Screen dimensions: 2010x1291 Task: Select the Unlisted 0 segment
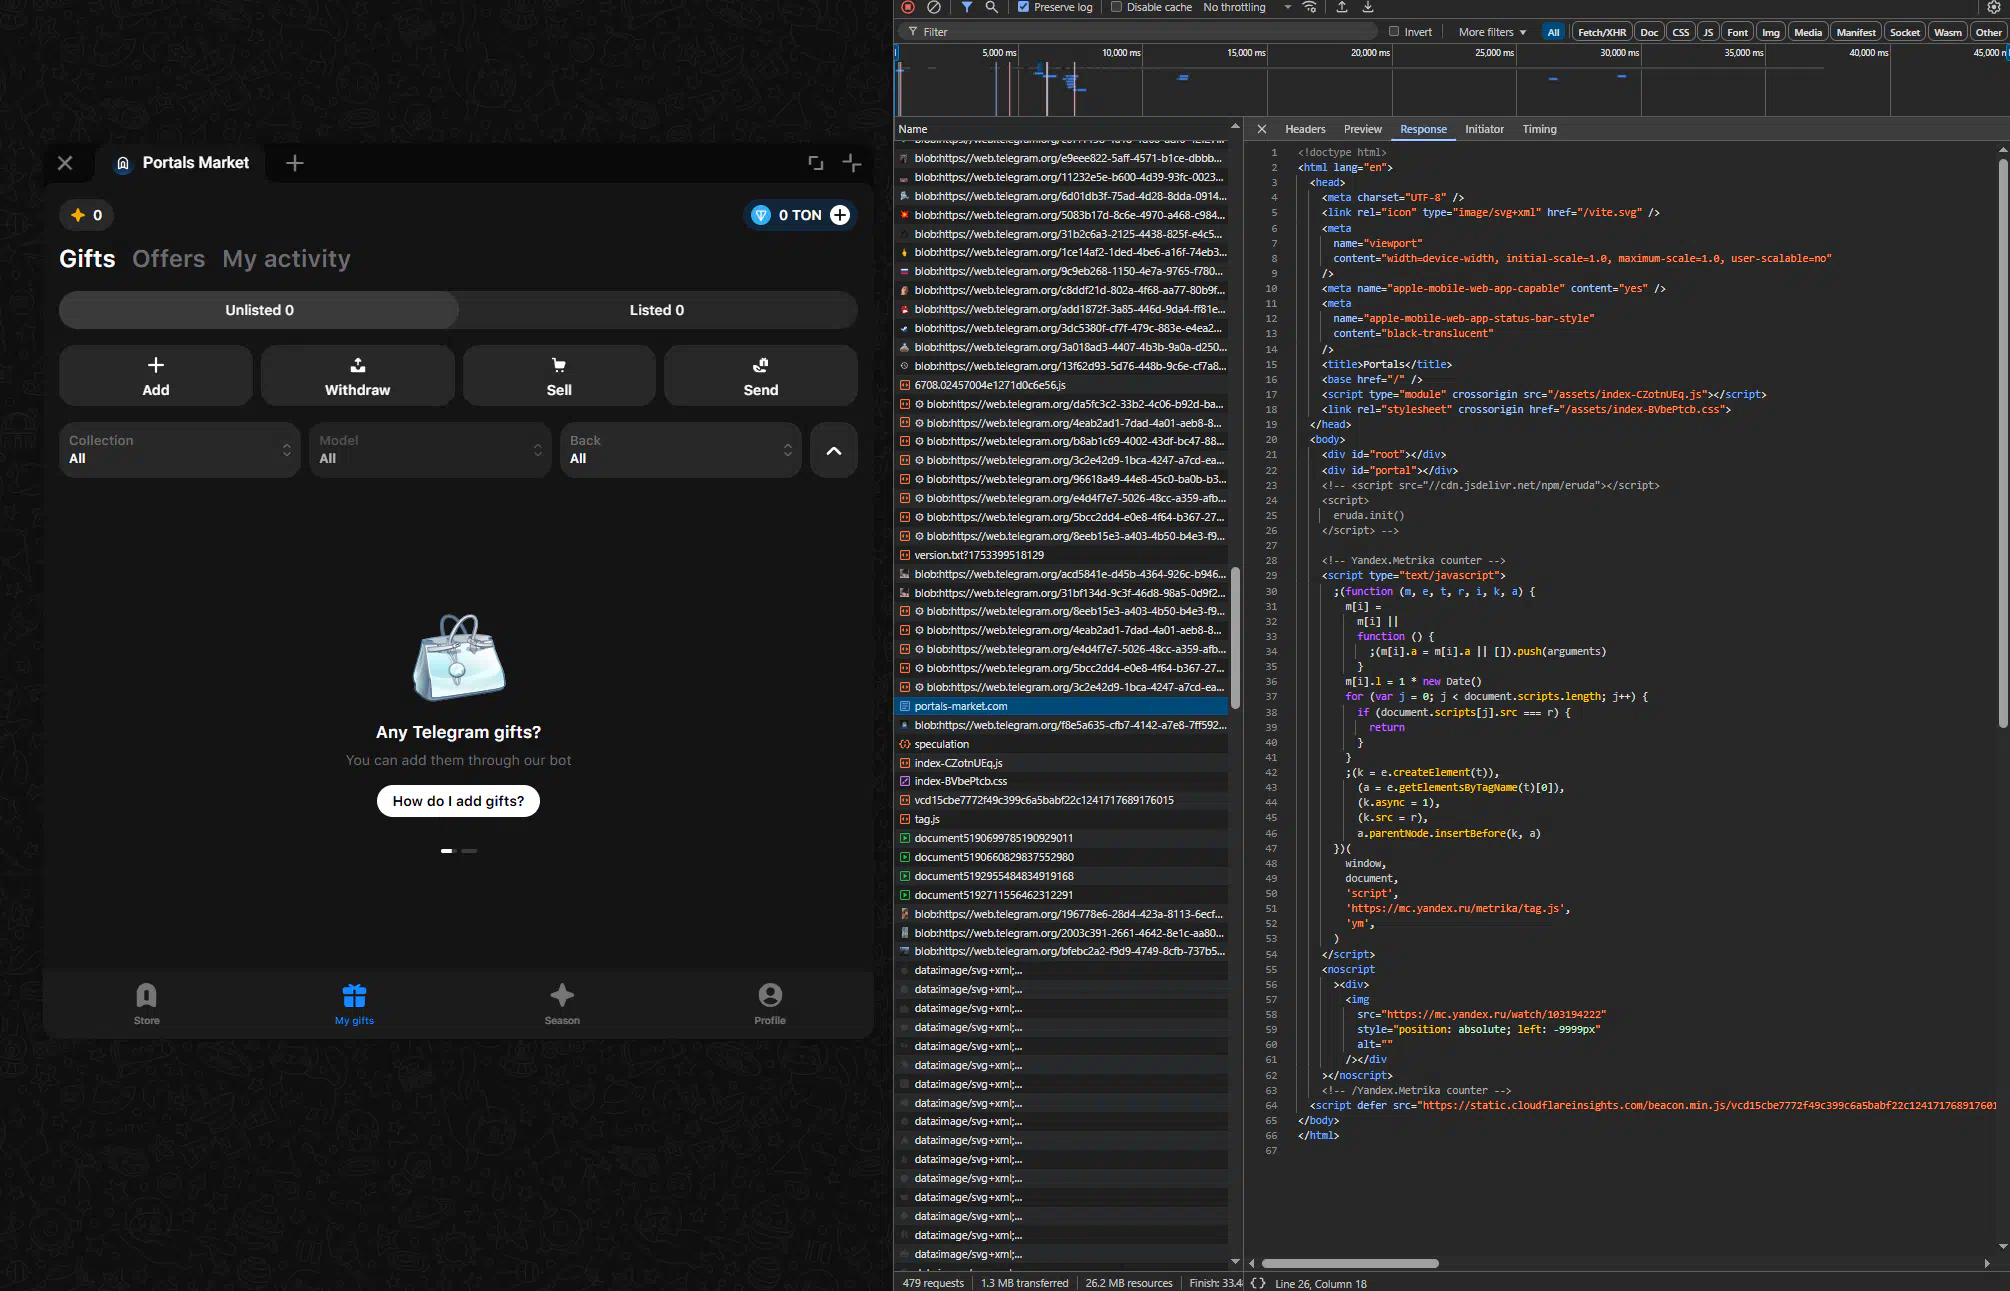tap(259, 310)
